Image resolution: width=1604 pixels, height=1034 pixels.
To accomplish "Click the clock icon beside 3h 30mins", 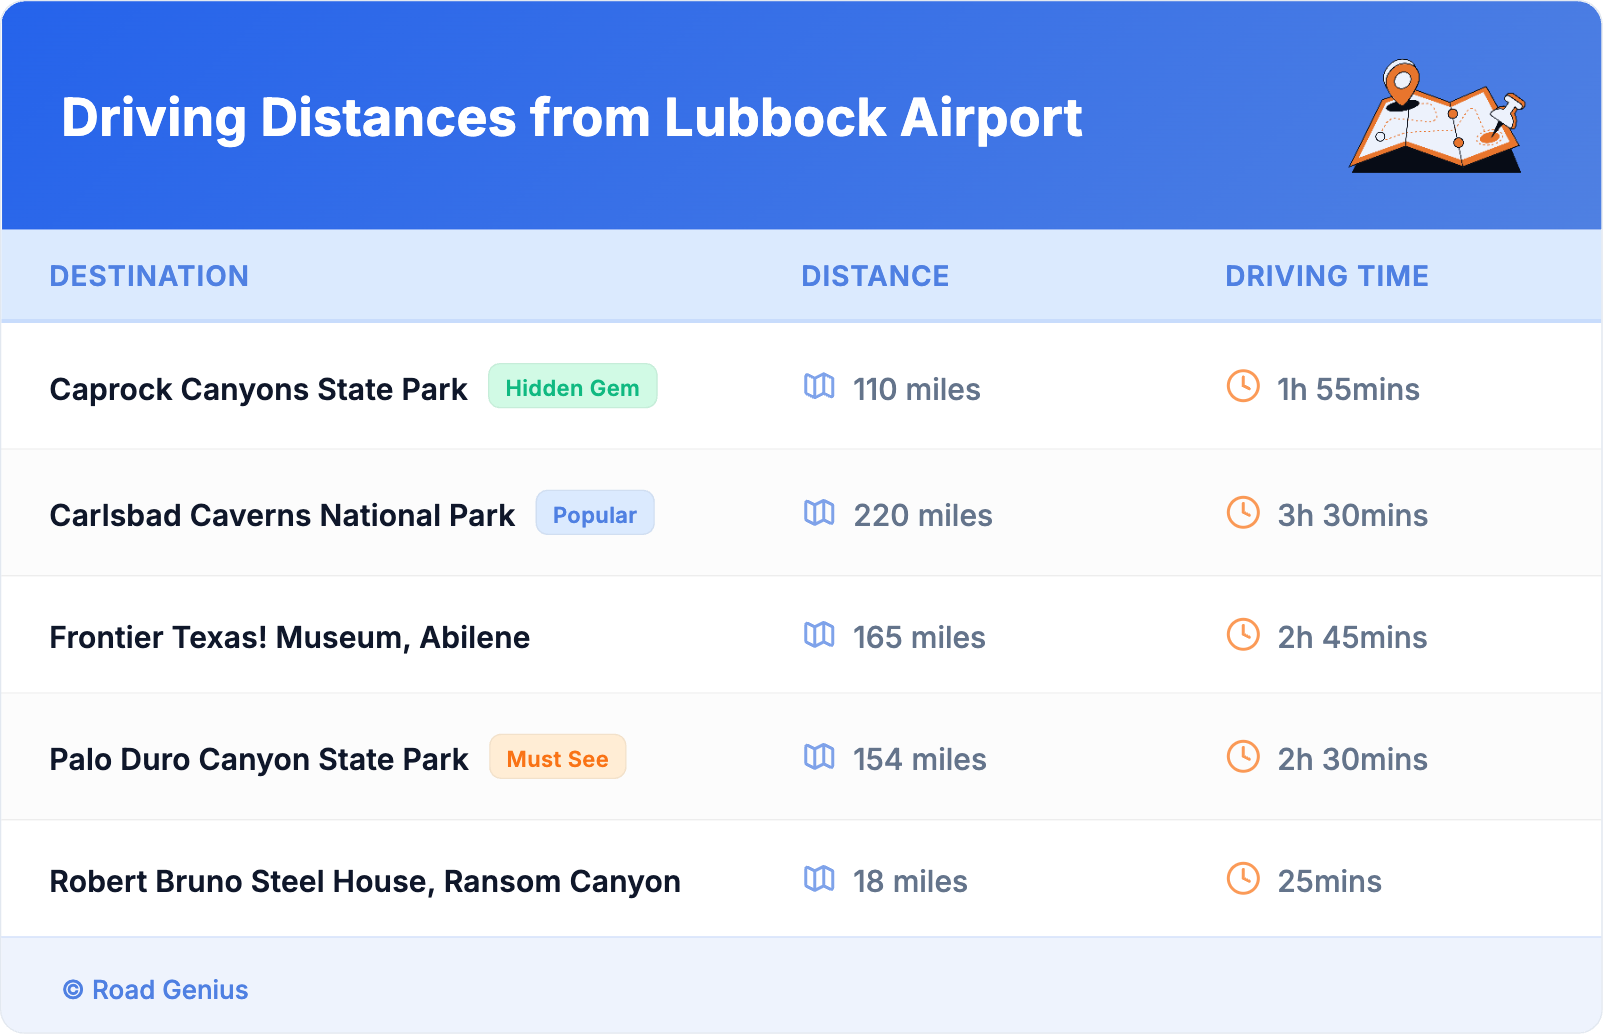I will click(1242, 515).
